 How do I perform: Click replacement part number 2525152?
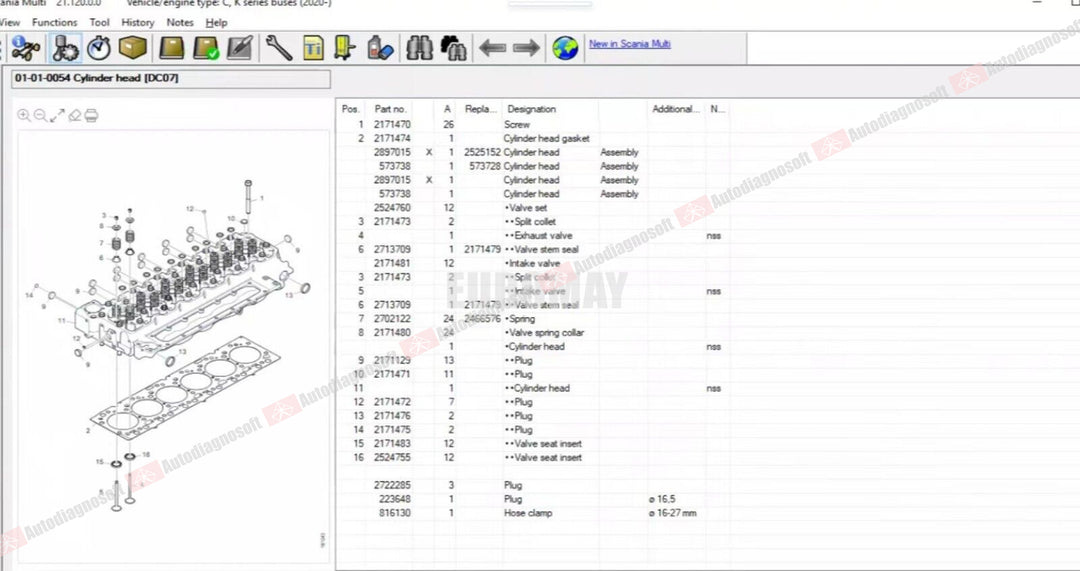point(482,152)
